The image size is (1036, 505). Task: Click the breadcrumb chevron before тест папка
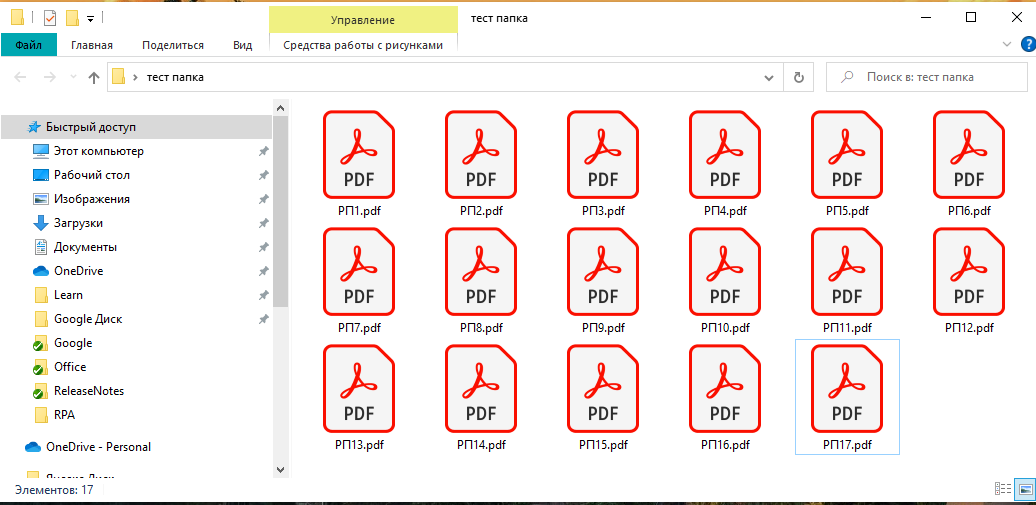point(135,77)
